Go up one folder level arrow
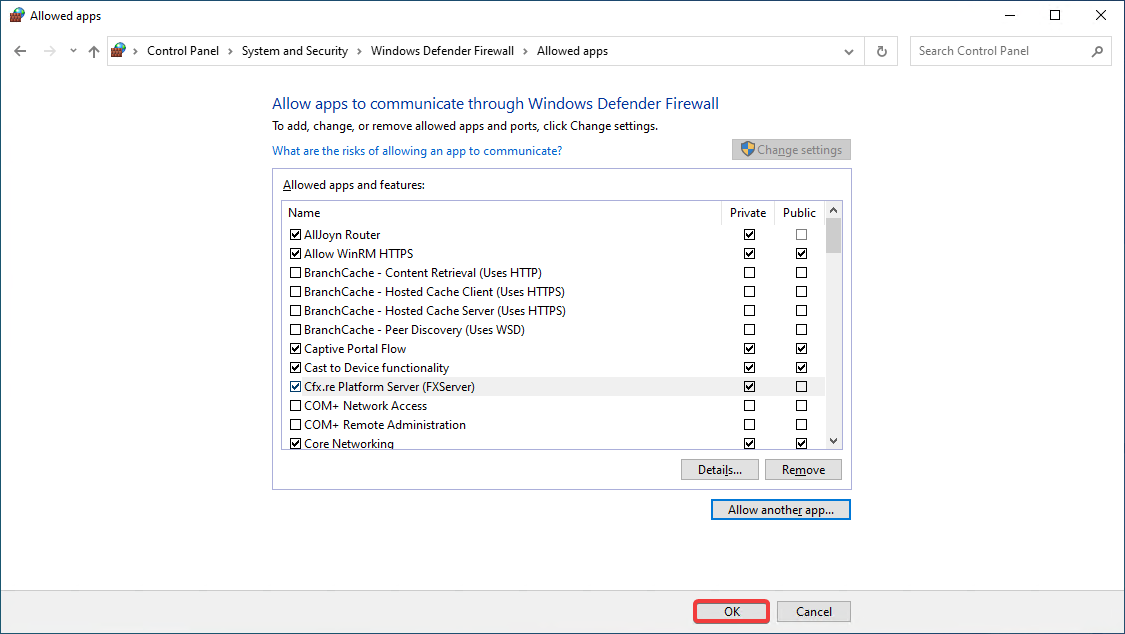The image size is (1125, 634). (94, 51)
